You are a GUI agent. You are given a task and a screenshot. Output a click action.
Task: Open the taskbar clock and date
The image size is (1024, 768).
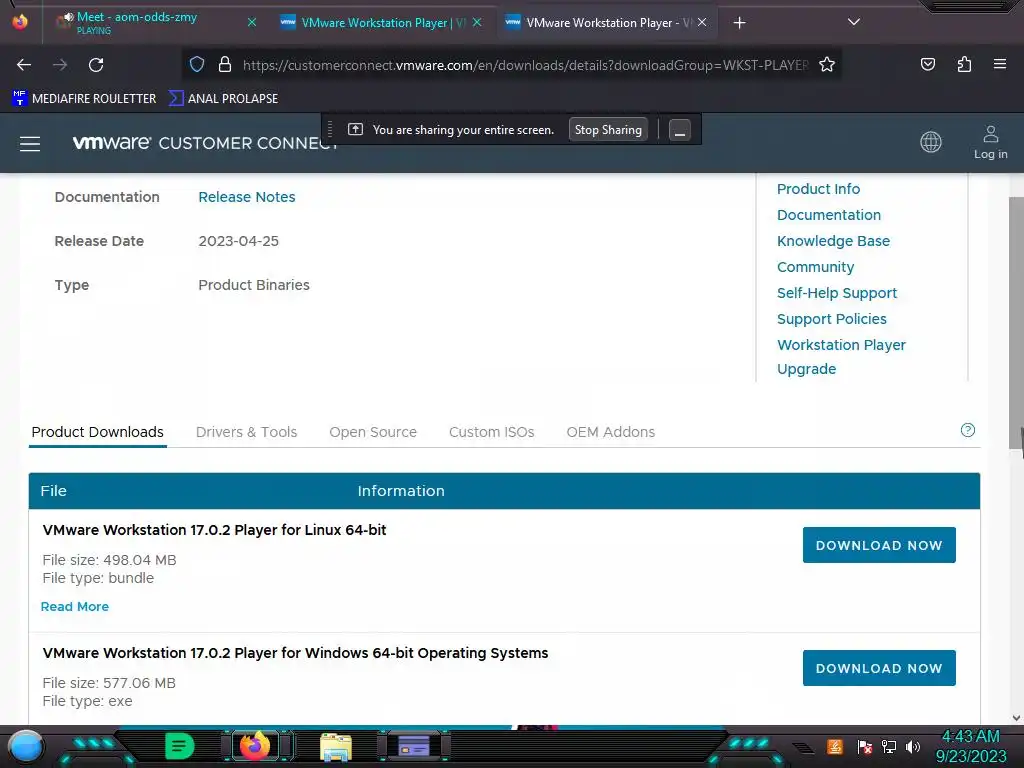tap(970, 746)
